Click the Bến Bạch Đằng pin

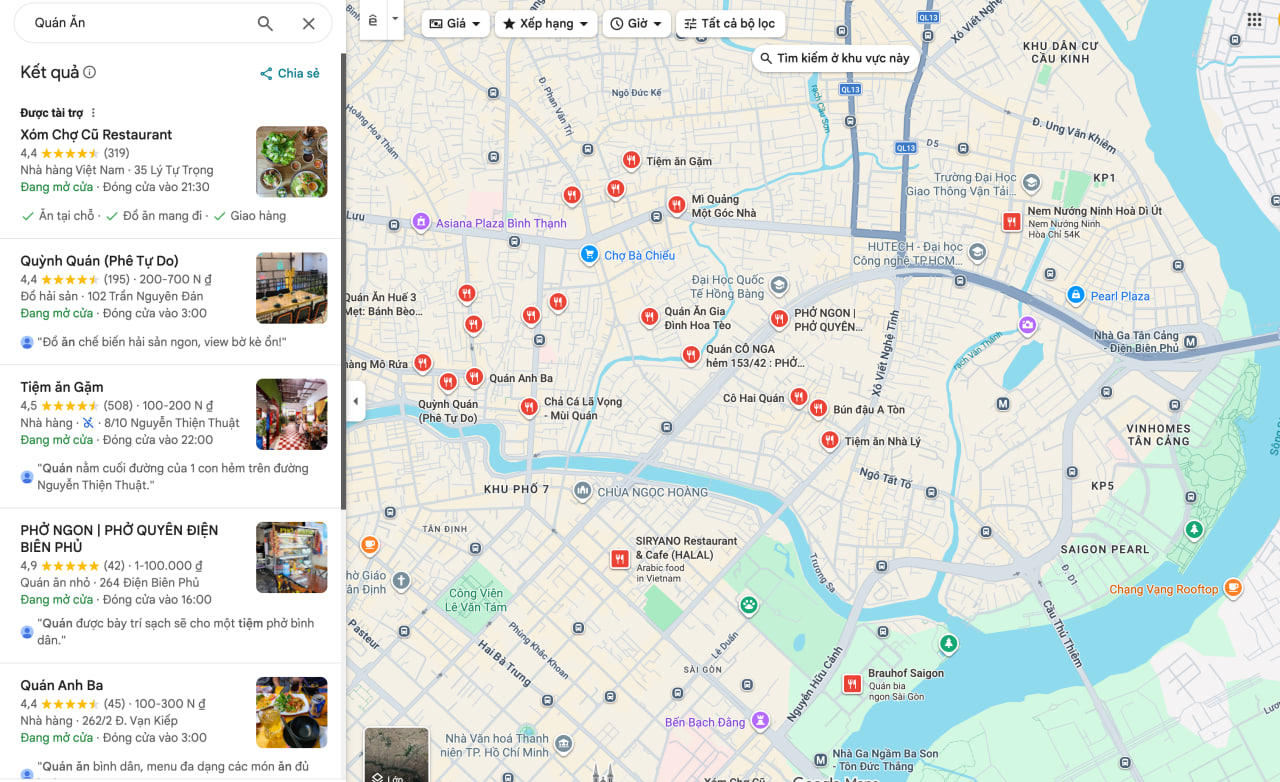tap(761, 720)
